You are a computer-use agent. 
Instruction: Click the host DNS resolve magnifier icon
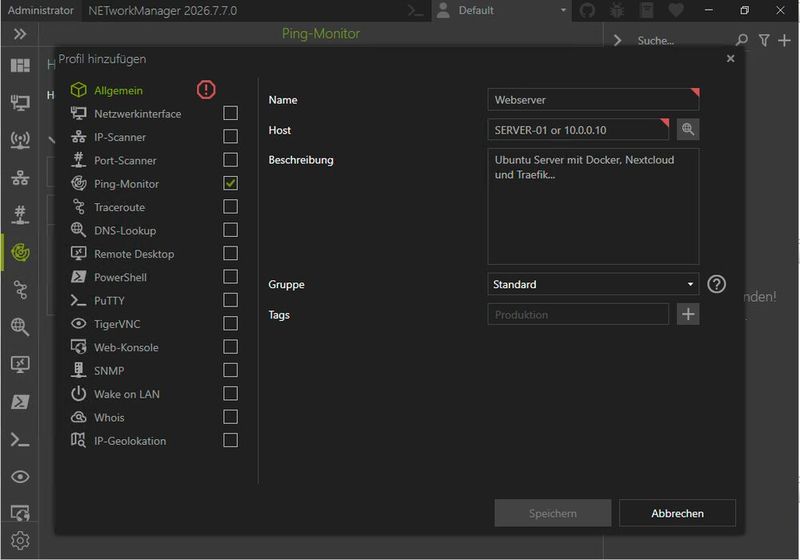pos(688,130)
